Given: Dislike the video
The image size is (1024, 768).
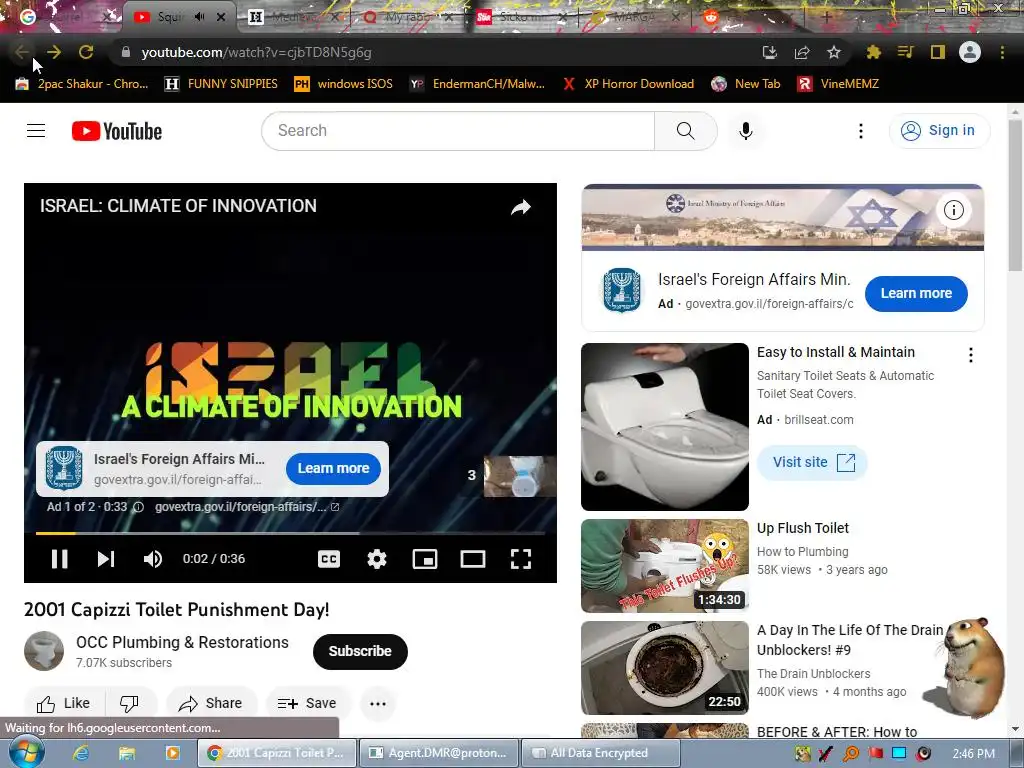Looking at the screenshot, I should pos(129,703).
